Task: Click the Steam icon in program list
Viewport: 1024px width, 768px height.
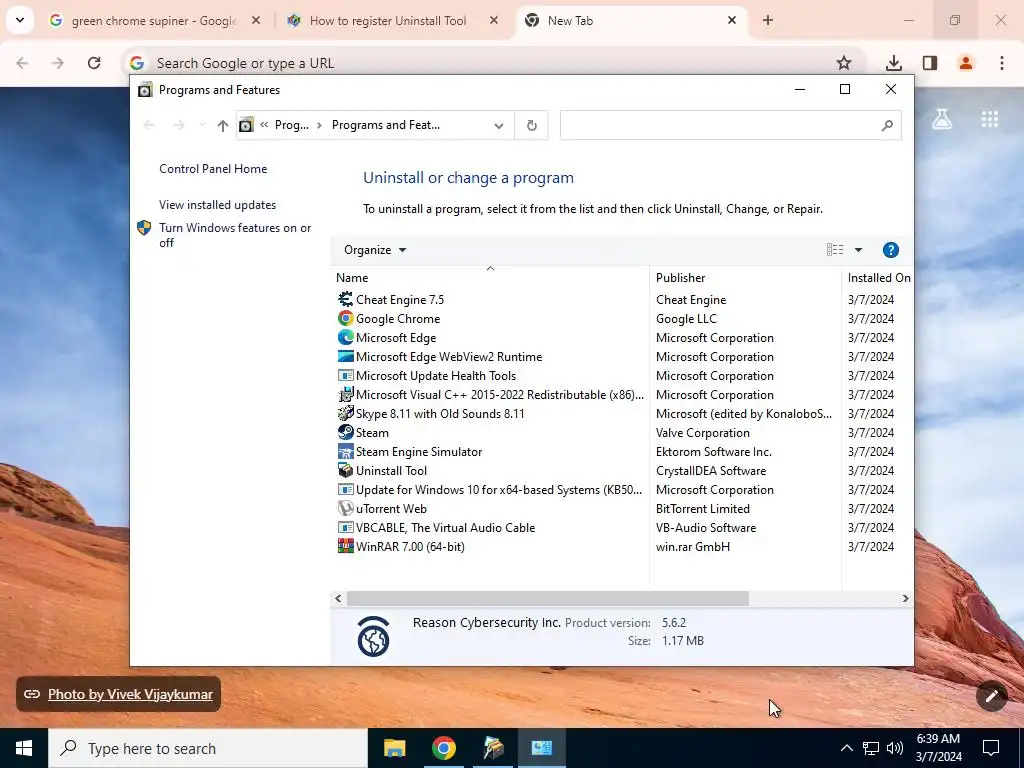Action: pyautogui.click(x=345, y=432)
